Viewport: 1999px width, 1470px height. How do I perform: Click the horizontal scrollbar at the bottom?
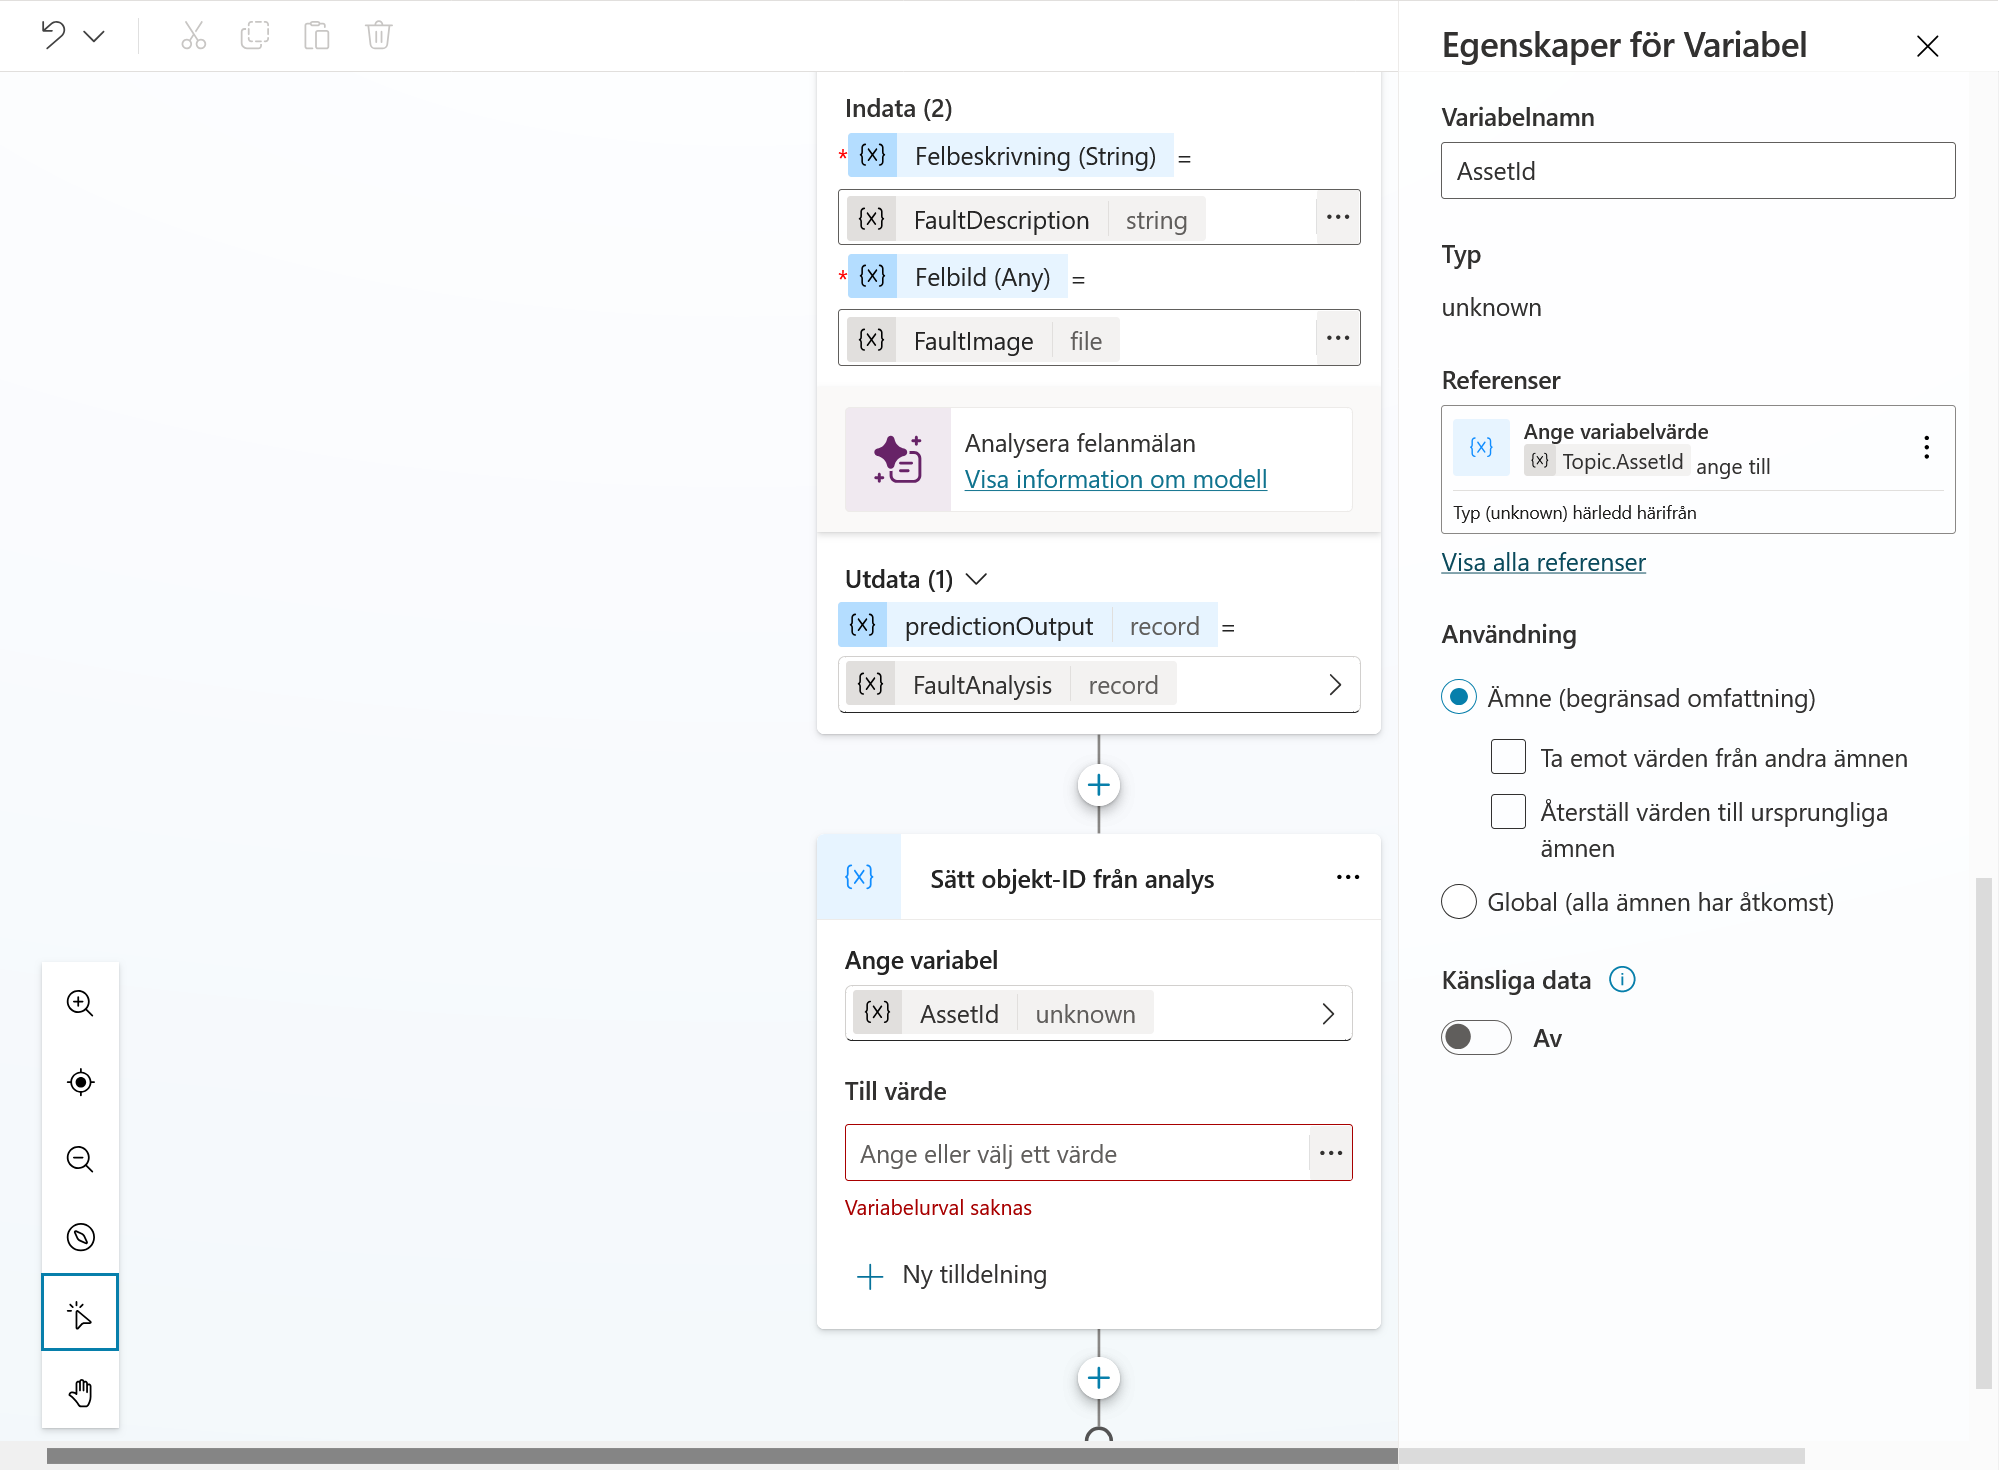coord(722,1456)
